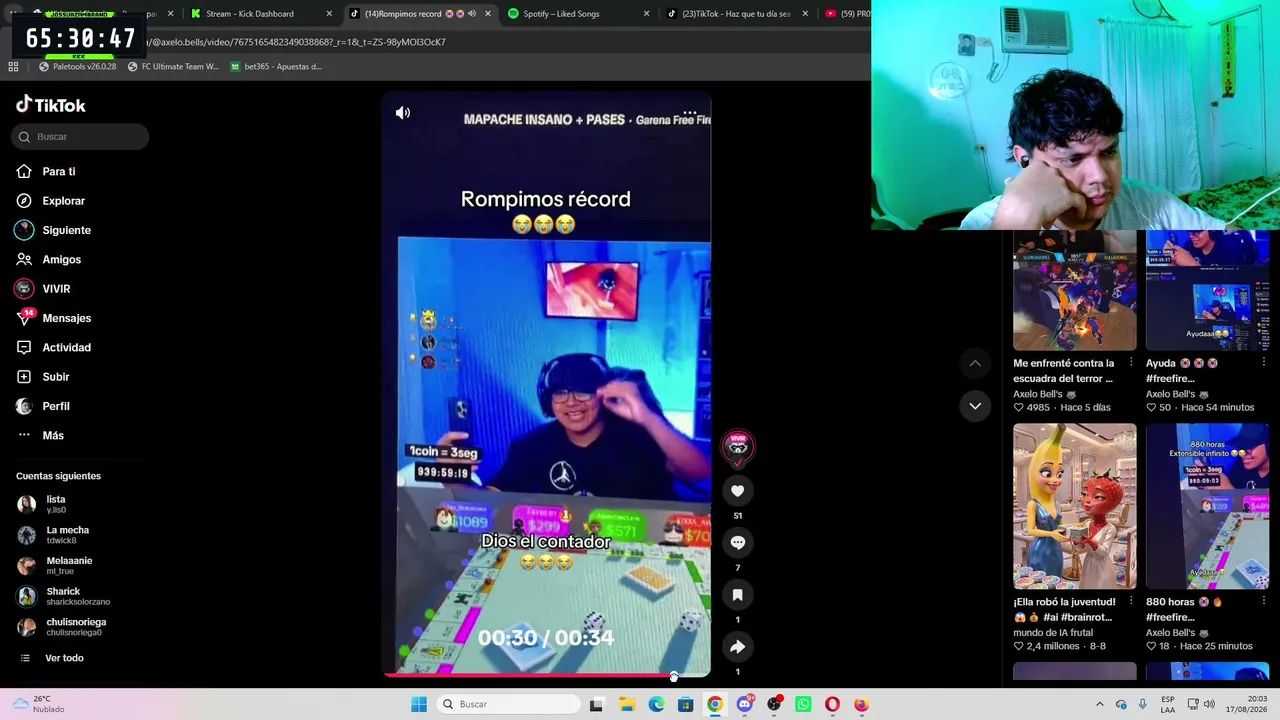
Task: Switch to the Stream - Kick Dashboard tab
Action: pyautogui.click(x=262, y=14)
